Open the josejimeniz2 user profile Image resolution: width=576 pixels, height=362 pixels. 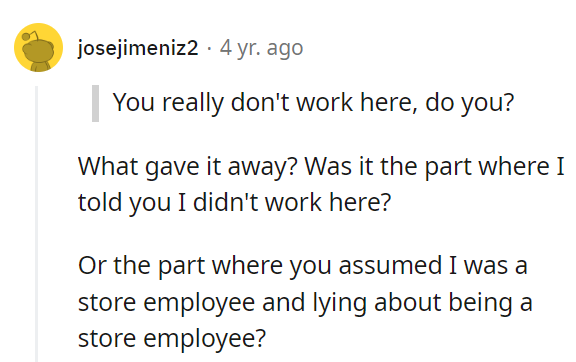[138, 48]
